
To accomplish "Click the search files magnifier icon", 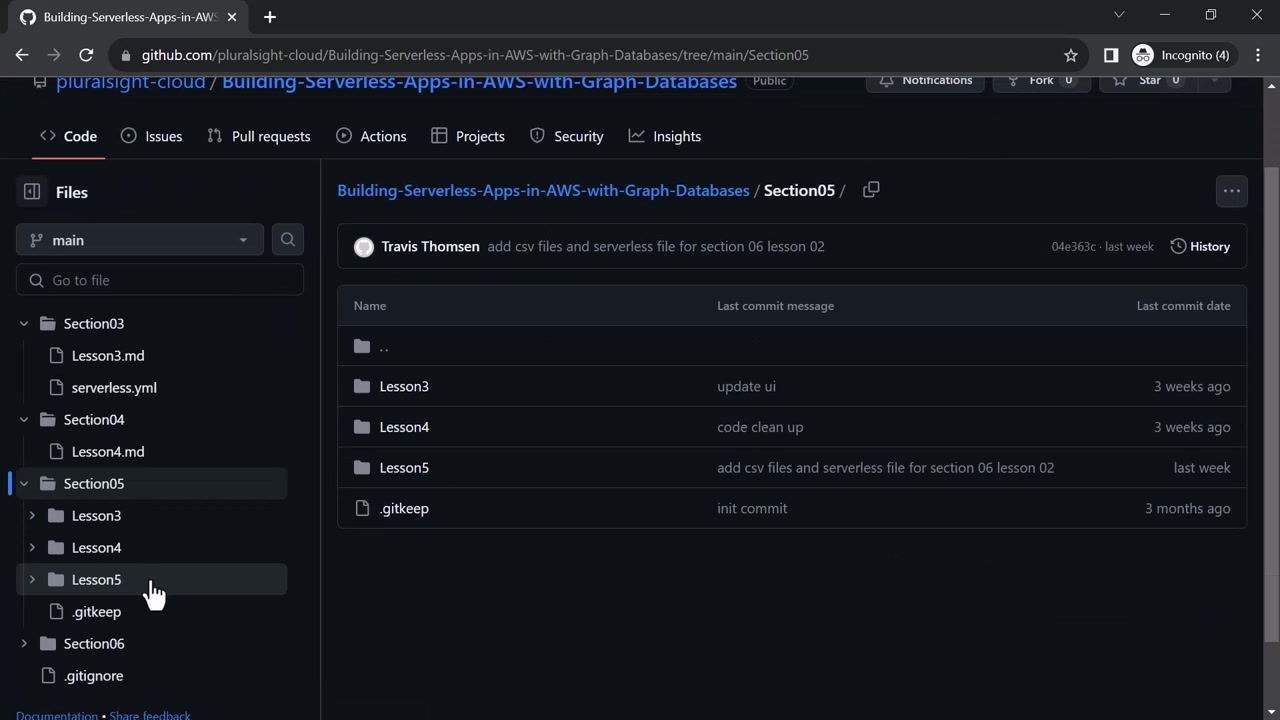I will click(x=287, y=240).
